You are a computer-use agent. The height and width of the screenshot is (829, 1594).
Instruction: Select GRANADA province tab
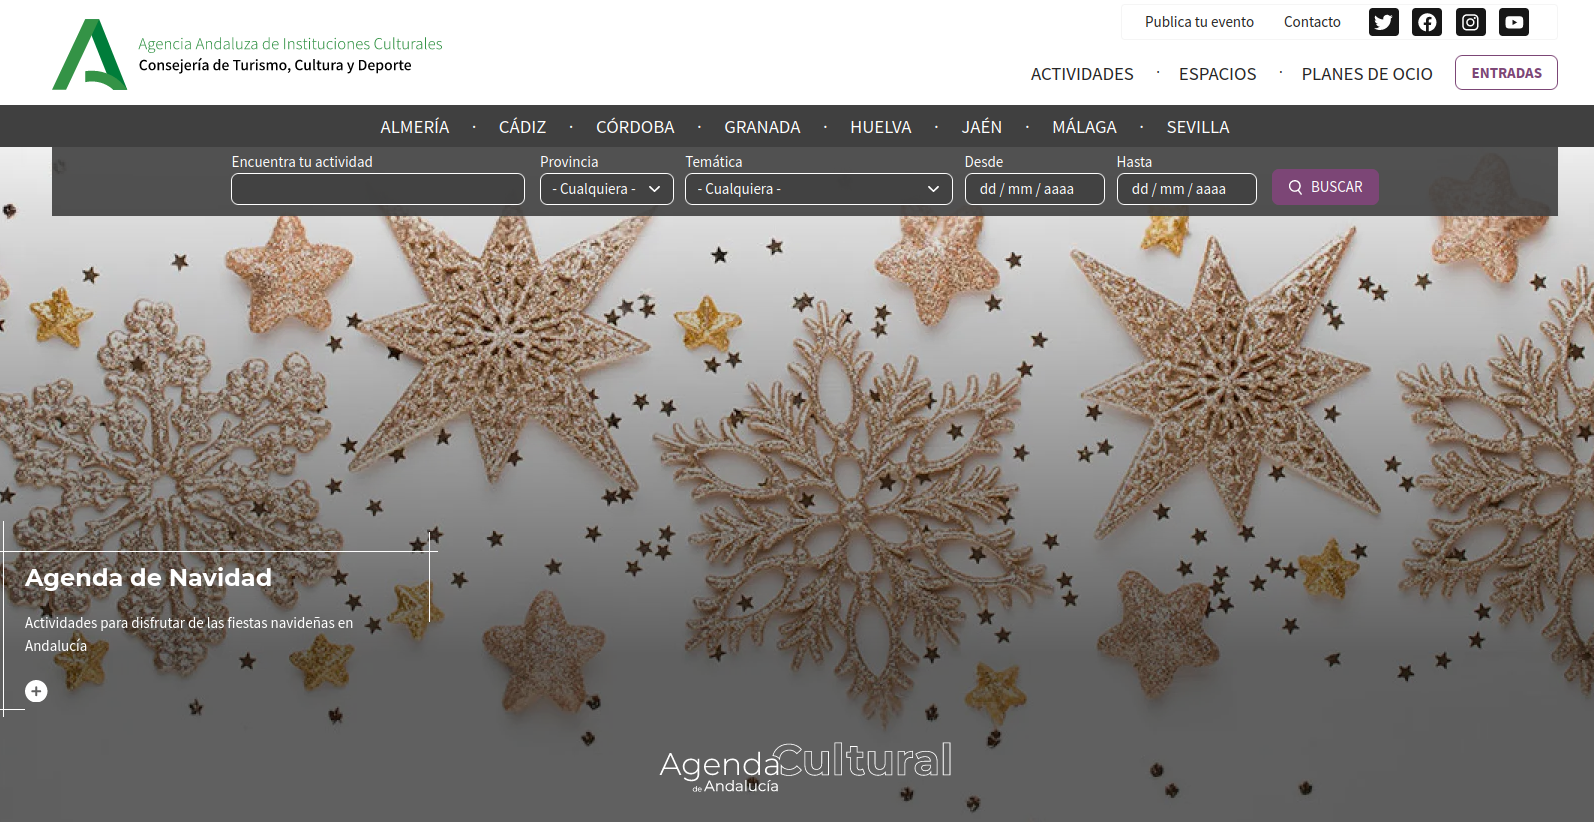762,127
